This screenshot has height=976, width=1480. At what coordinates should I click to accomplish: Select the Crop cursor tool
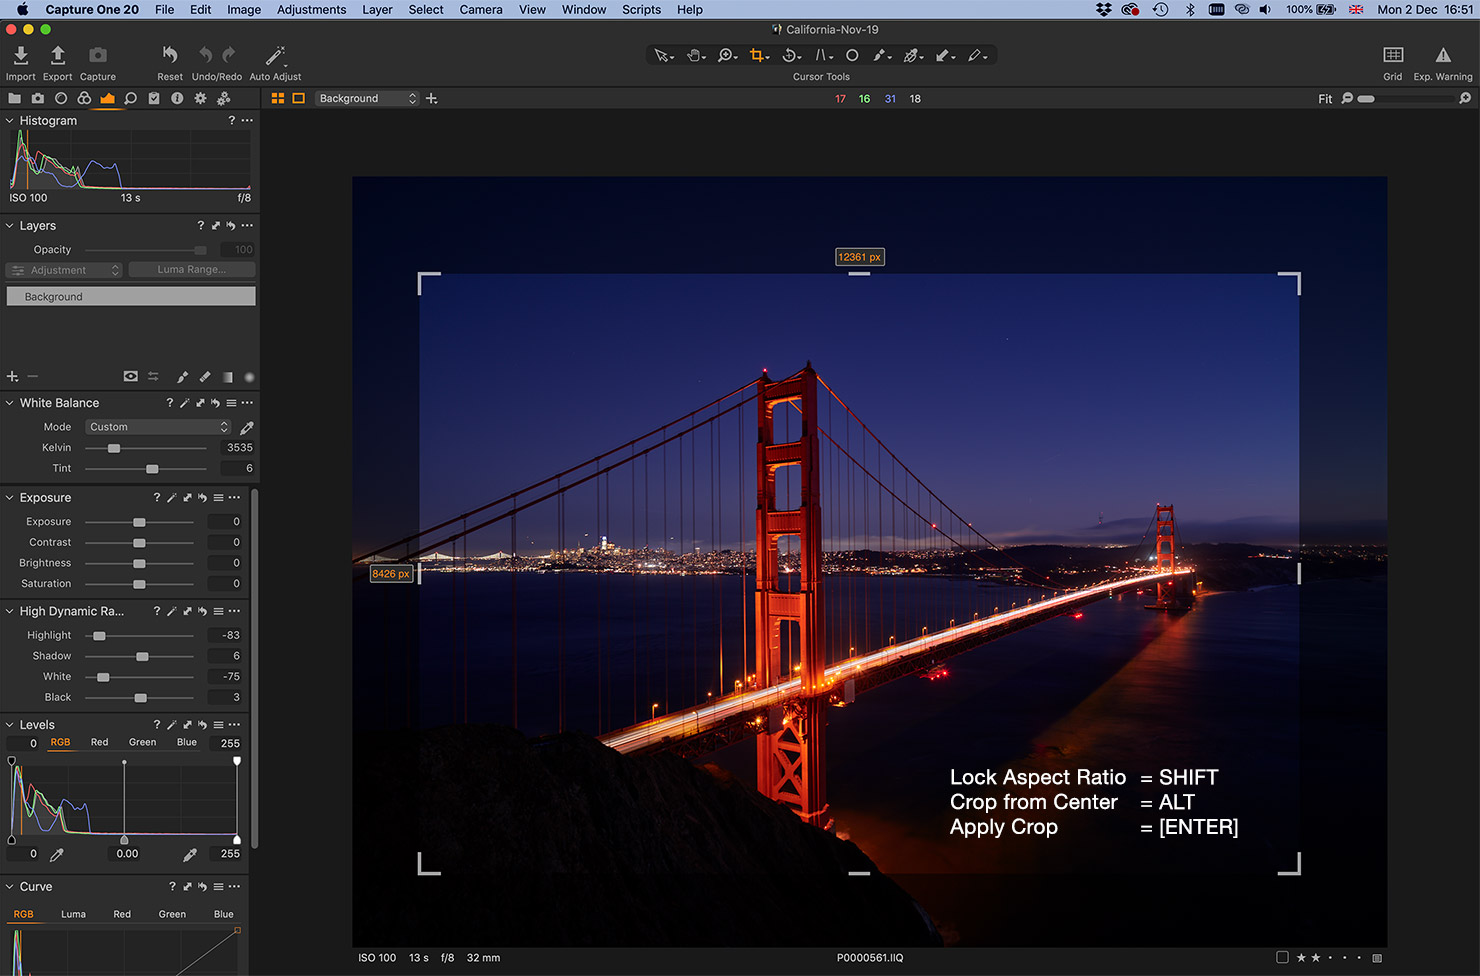tap(757, 56)
